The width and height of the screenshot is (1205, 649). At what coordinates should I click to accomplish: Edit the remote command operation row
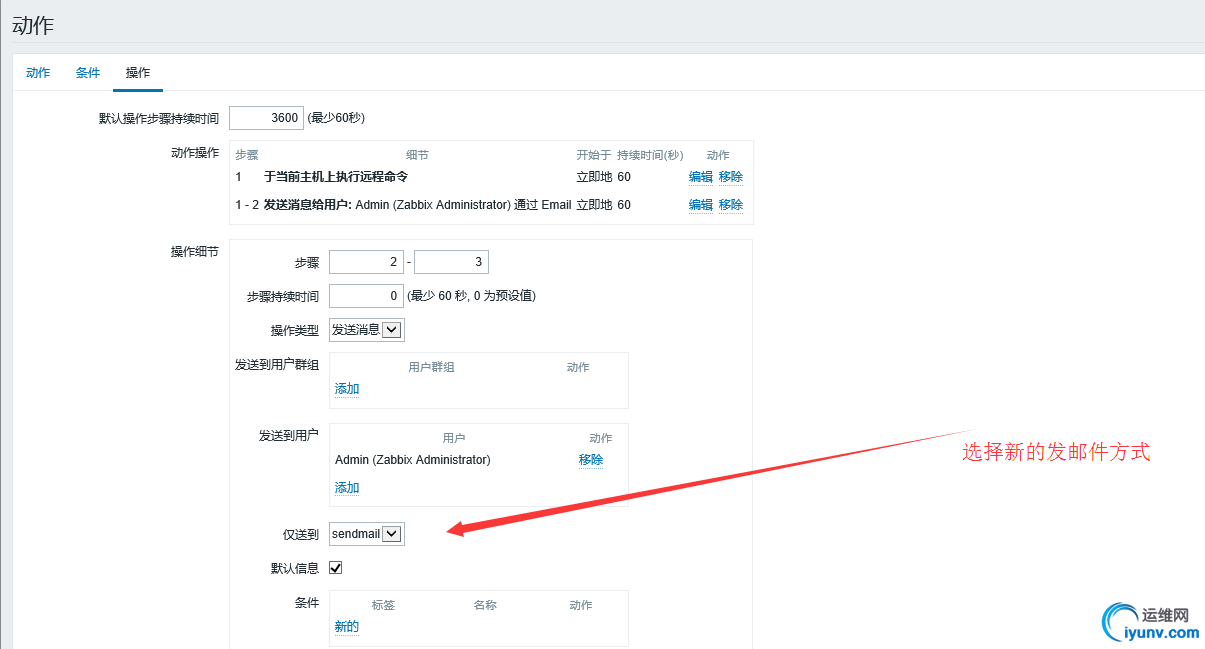coord(700,177)
